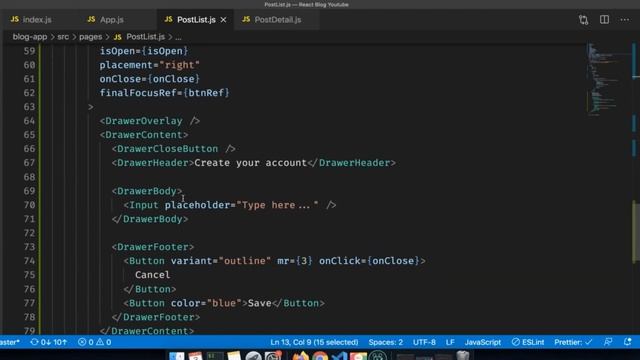This screenshot has width=640, height=360.
Task: Click pages folder in the breadcrumb
Action: 91,37
